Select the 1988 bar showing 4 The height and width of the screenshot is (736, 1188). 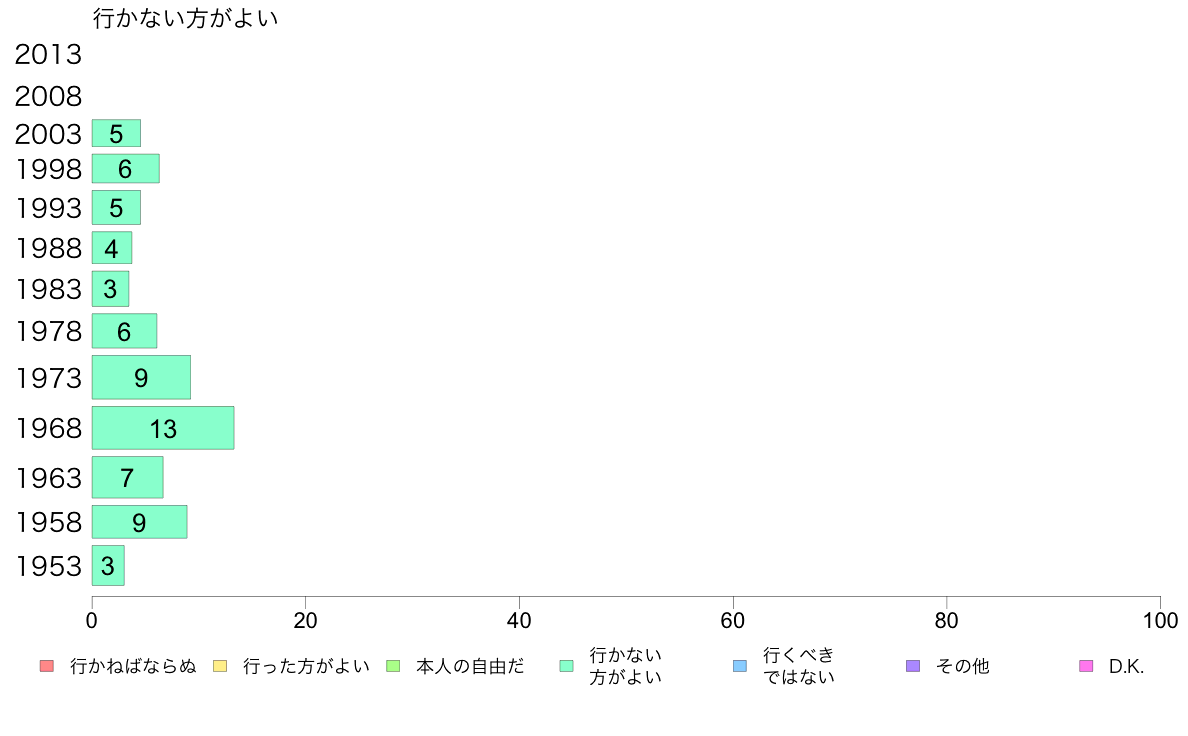coord(112,248)
